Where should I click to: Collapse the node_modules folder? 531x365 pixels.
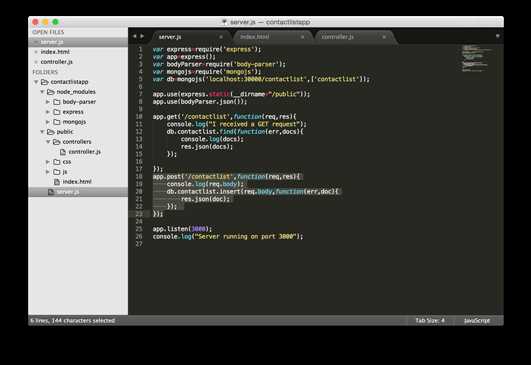coord(42,92)
